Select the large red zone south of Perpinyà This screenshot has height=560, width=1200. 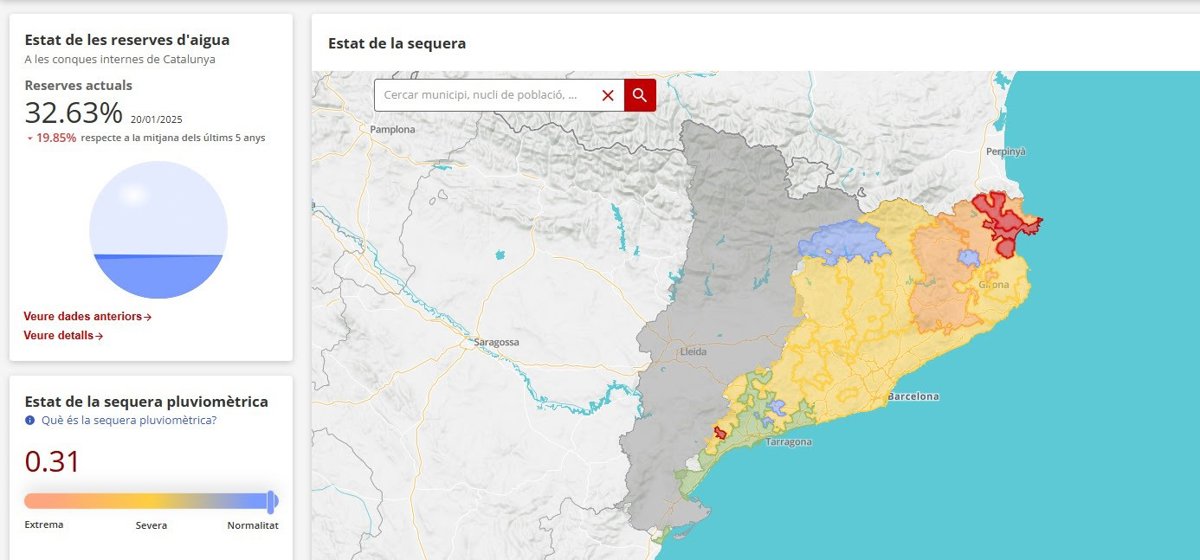(x=1005, y=220)
